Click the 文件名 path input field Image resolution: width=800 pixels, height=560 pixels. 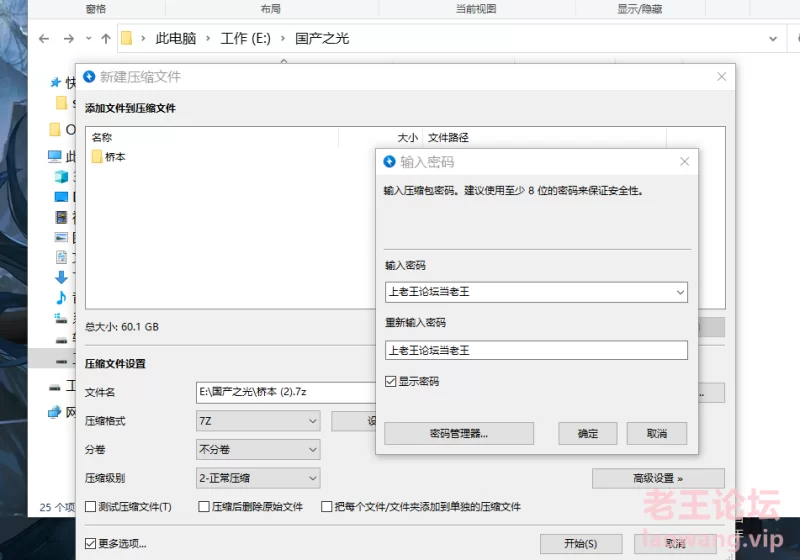click(286, 392)
